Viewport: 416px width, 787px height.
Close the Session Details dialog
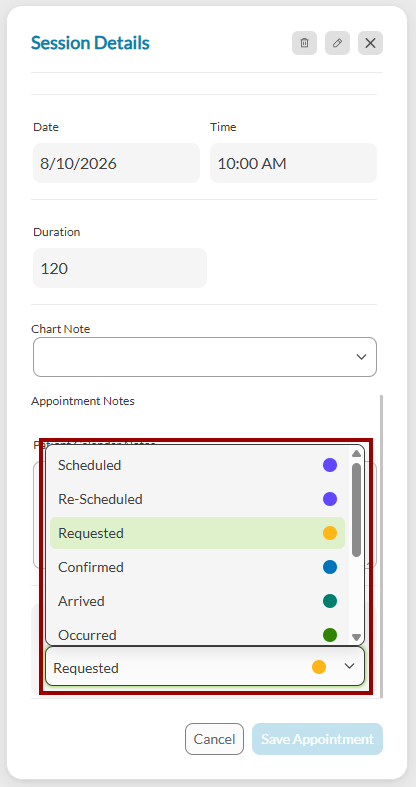(x=370, y=43)
